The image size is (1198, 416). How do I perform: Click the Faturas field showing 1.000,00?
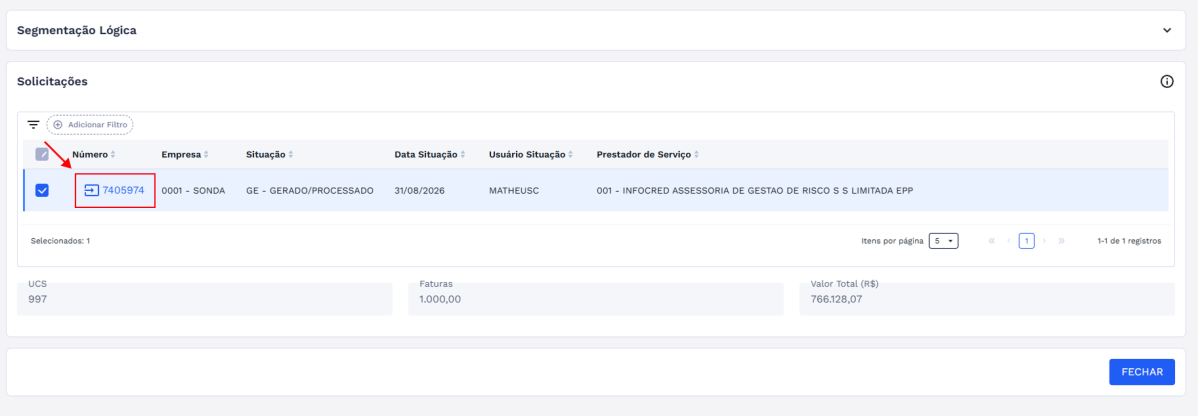point(596,299)
